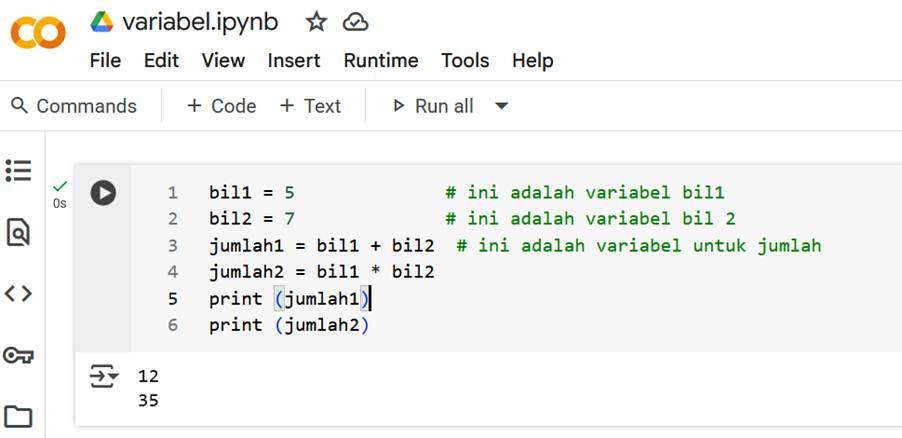The width and height of the screenshot is (902, 438).
Task: Add a new Text cell
Action: point(310,106)
